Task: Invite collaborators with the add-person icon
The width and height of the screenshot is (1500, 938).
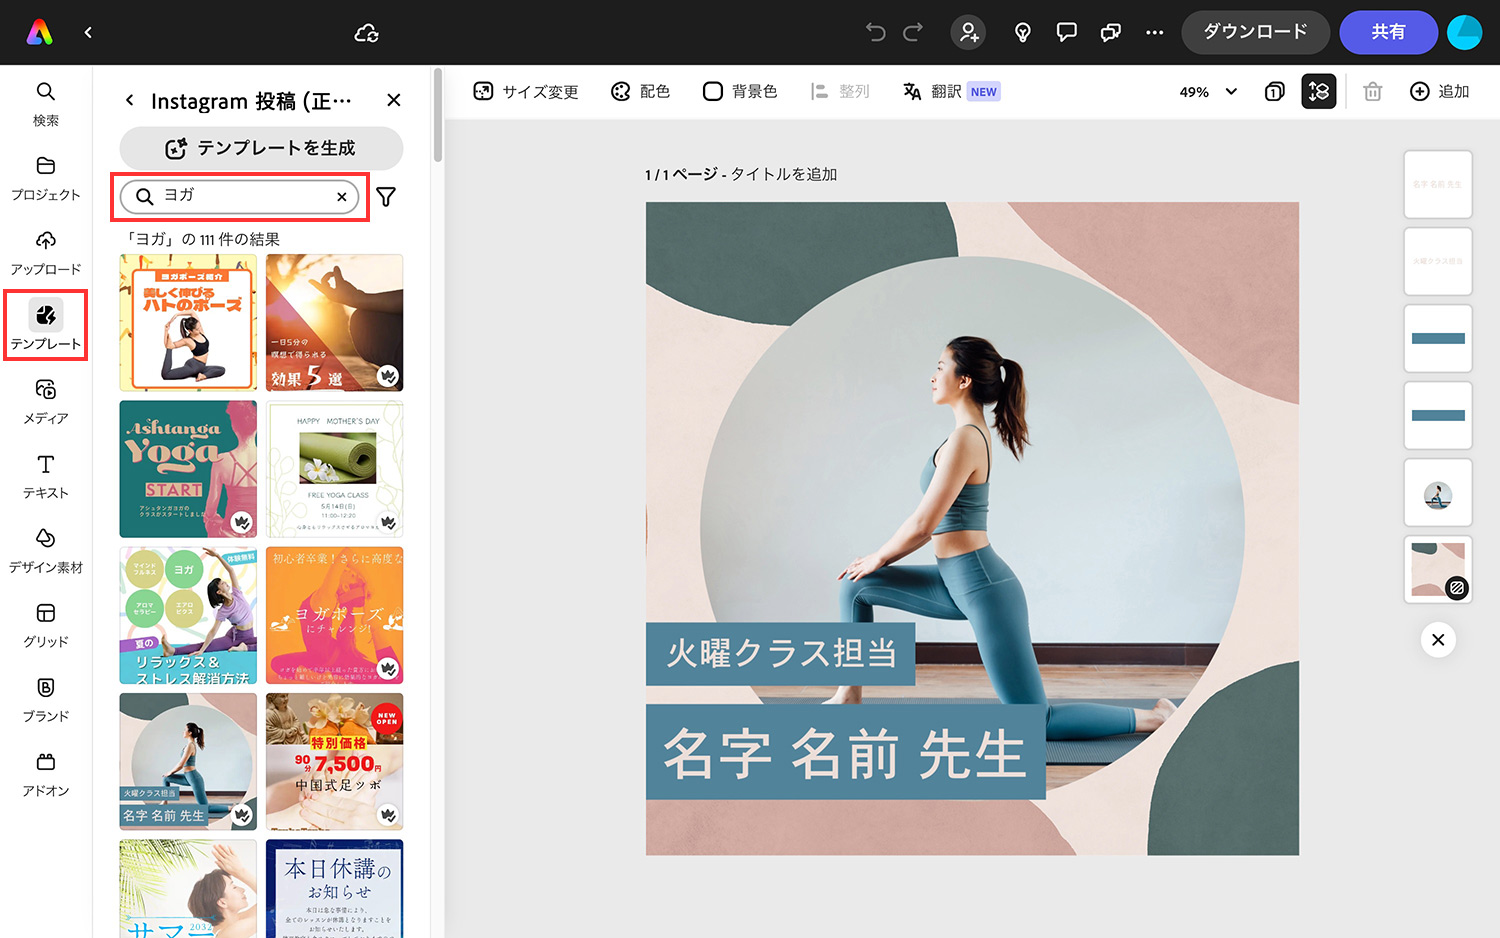Action: click(x=968, y=32)
